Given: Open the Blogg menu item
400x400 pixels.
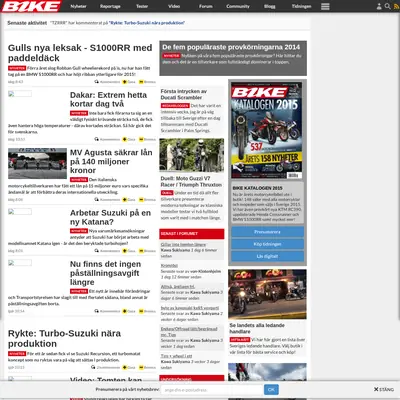Looking at the screenshot, I should coord(270,6).
